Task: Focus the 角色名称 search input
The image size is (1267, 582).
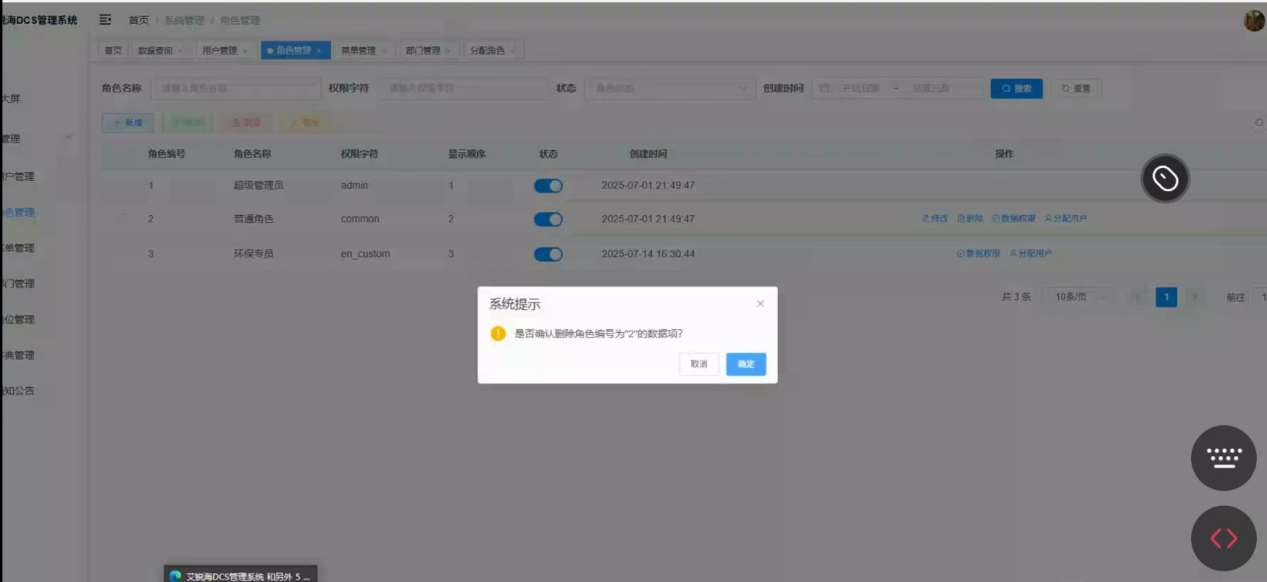Action: coord(235,88)
